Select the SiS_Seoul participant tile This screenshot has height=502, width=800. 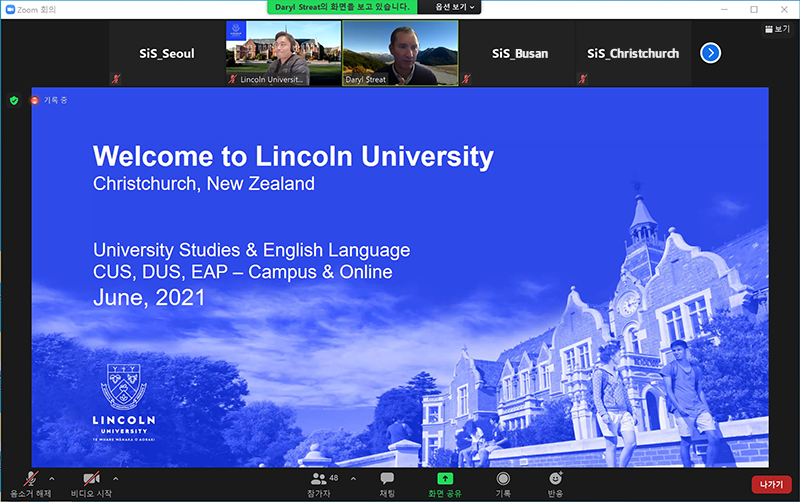point(167,53)
